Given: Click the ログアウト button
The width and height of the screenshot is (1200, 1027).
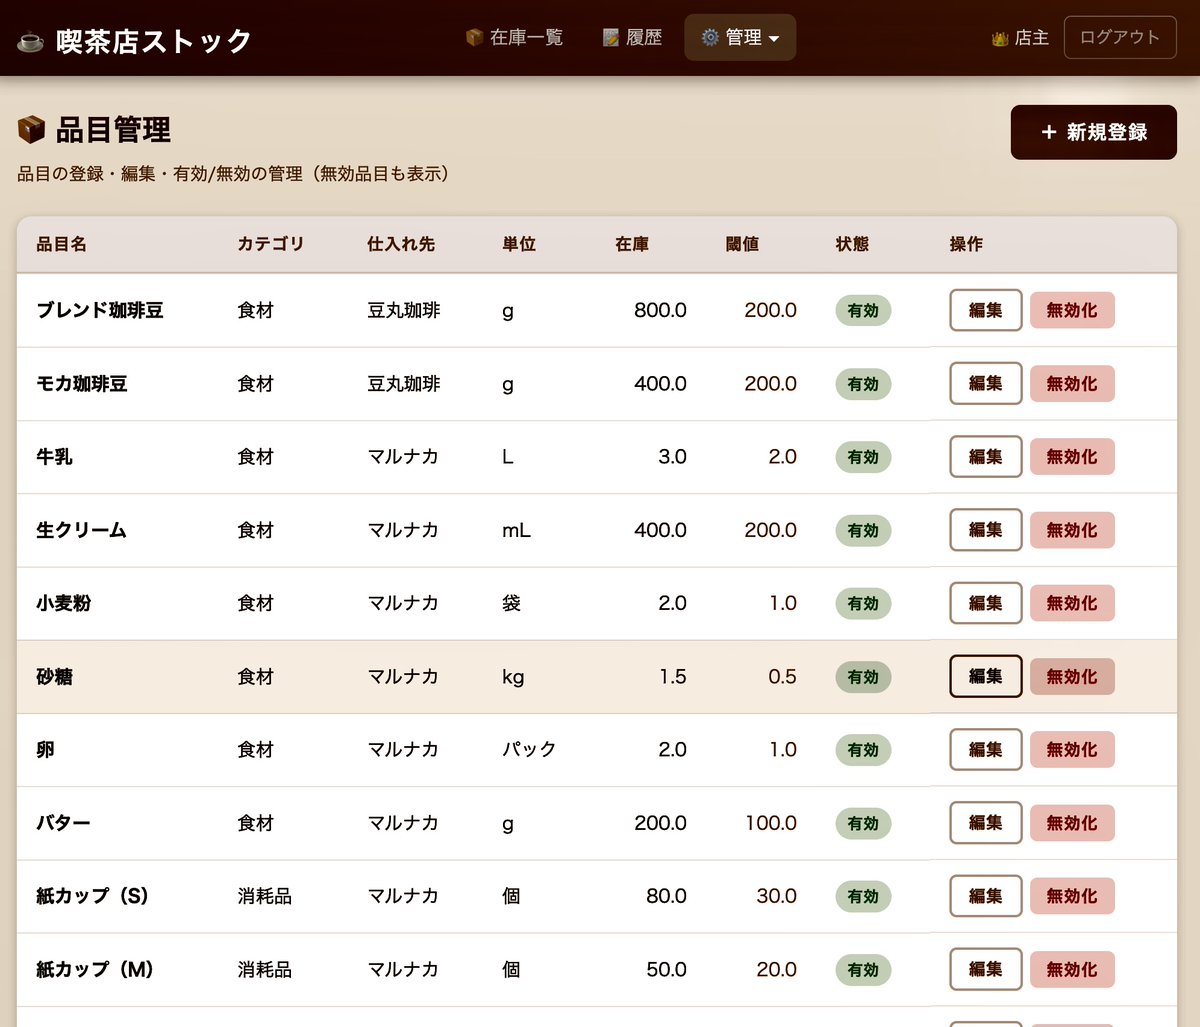Looking at the screenshot, I should click(1119, 38).
